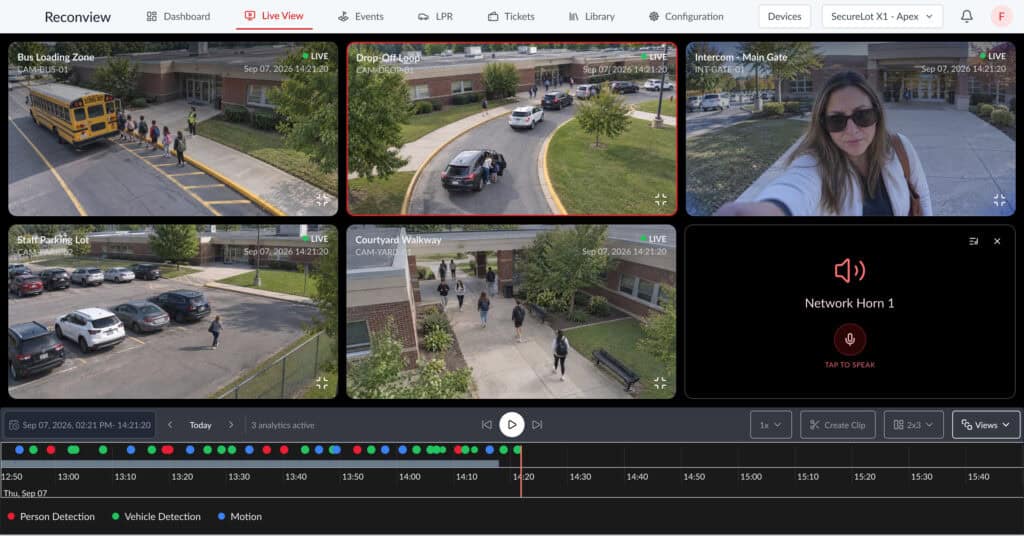
Task: Open the Library tab
Action: (x=592, y=16)
